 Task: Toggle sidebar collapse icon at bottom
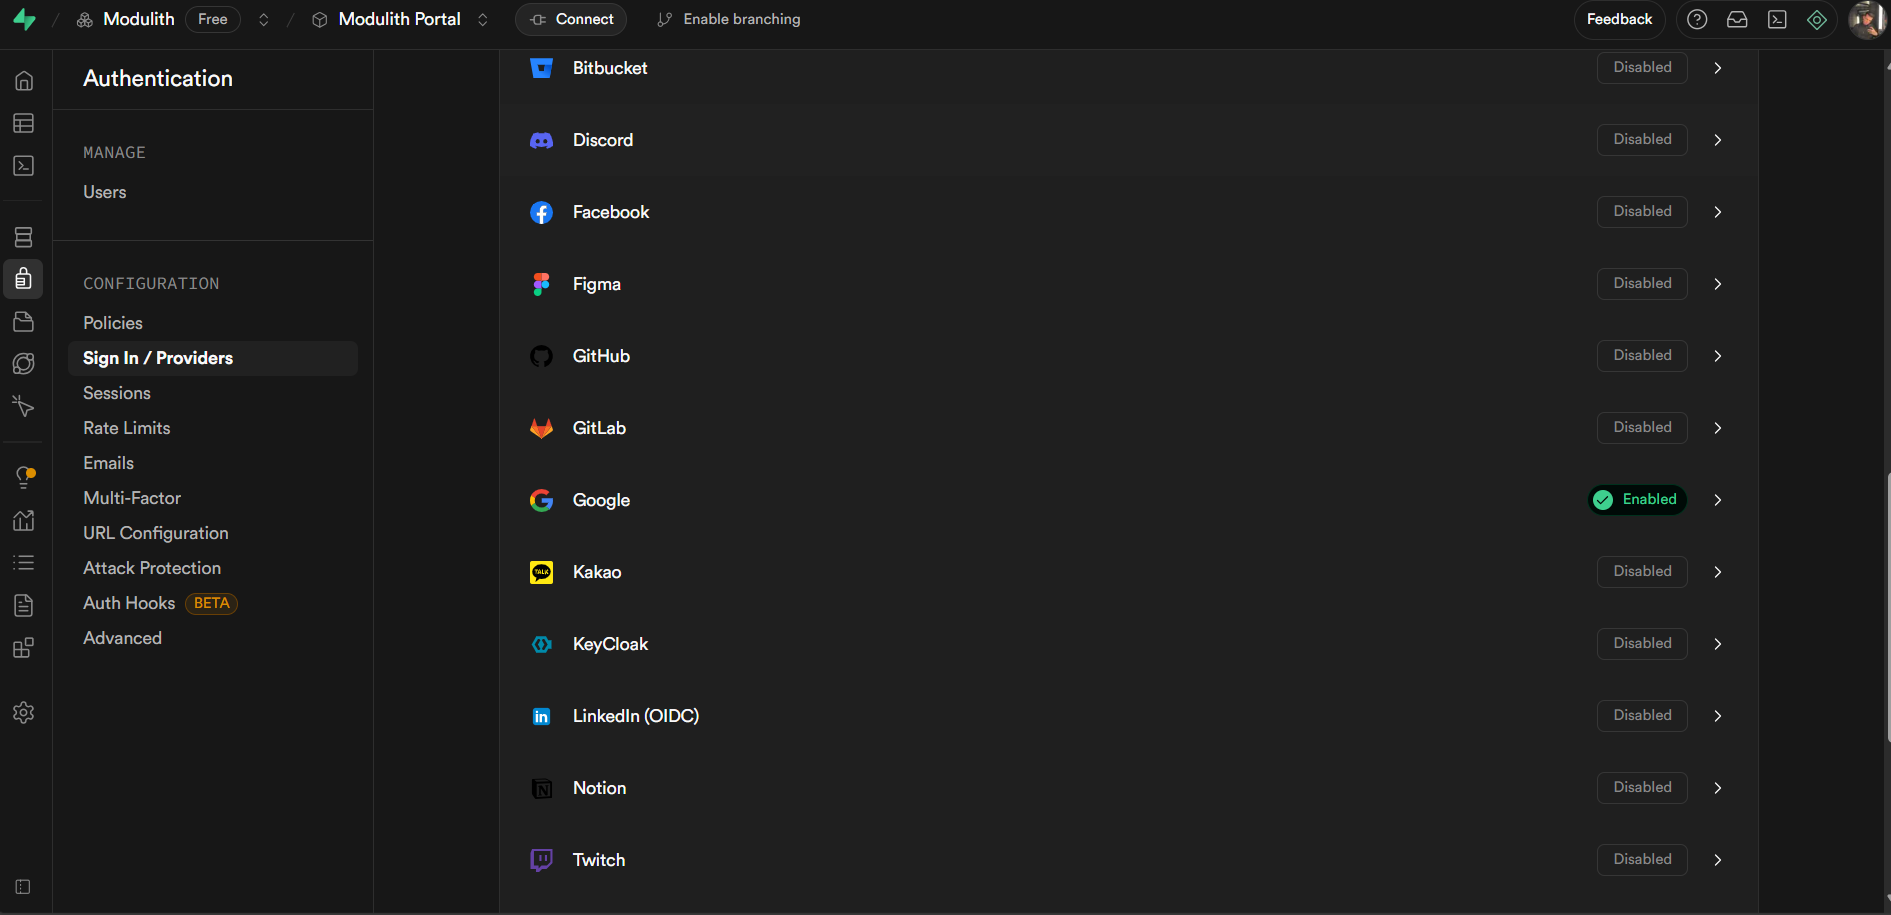pyautogui.click(x=23, y=887)
